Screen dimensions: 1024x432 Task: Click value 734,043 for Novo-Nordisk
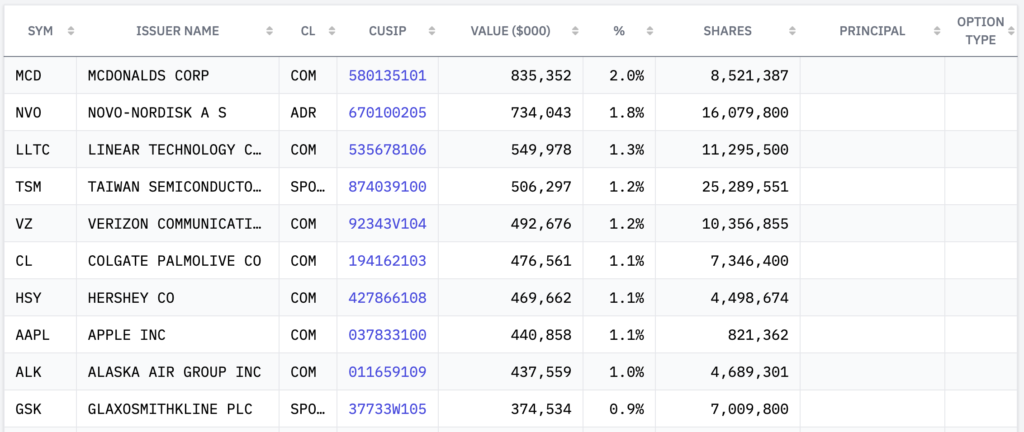tap(541, 113)
